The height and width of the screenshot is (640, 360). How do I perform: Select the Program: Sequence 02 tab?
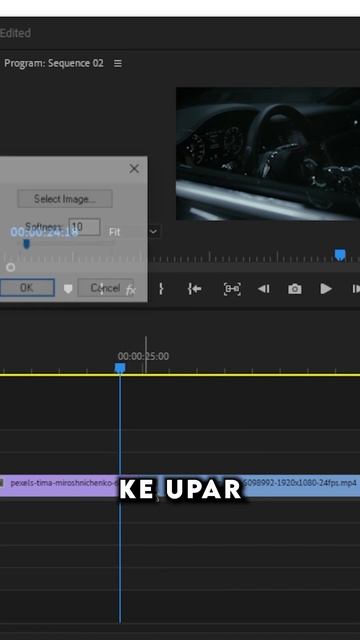(53, 63)
